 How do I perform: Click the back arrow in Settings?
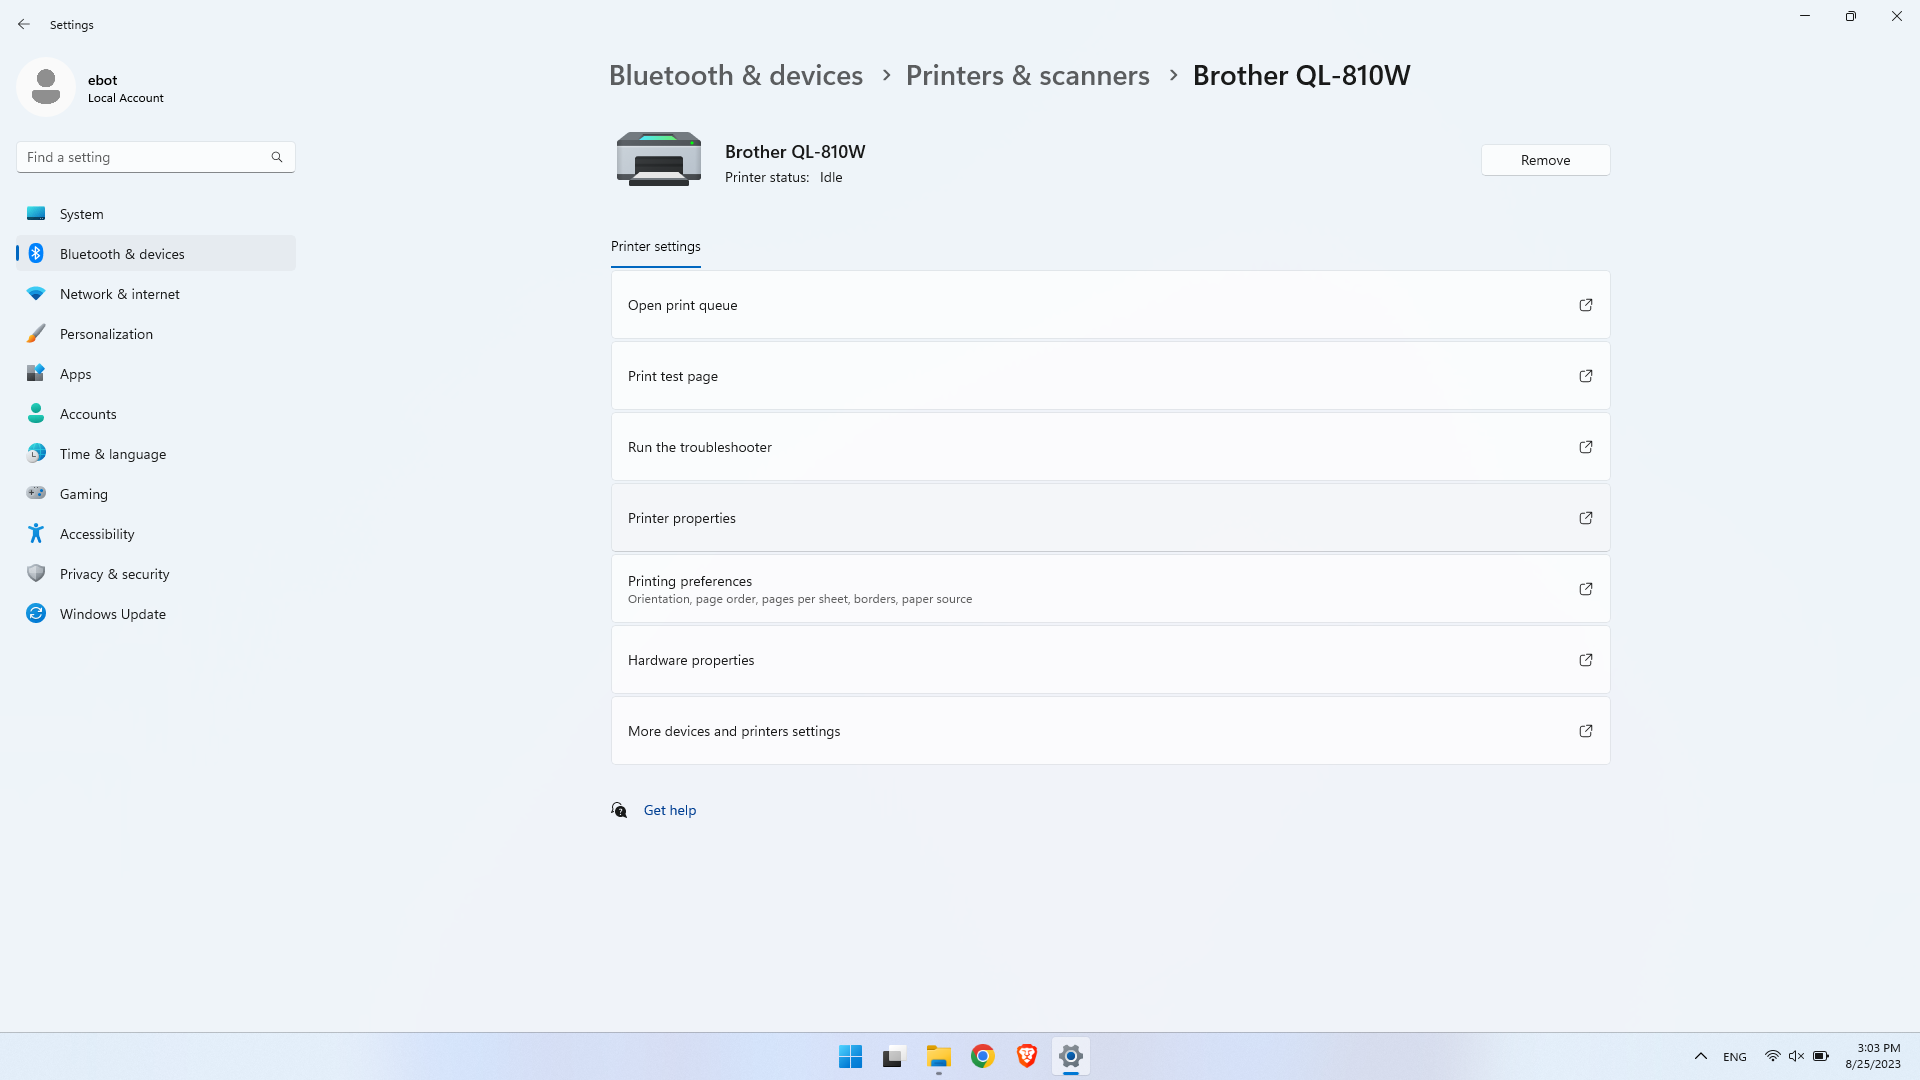(24, 24)
